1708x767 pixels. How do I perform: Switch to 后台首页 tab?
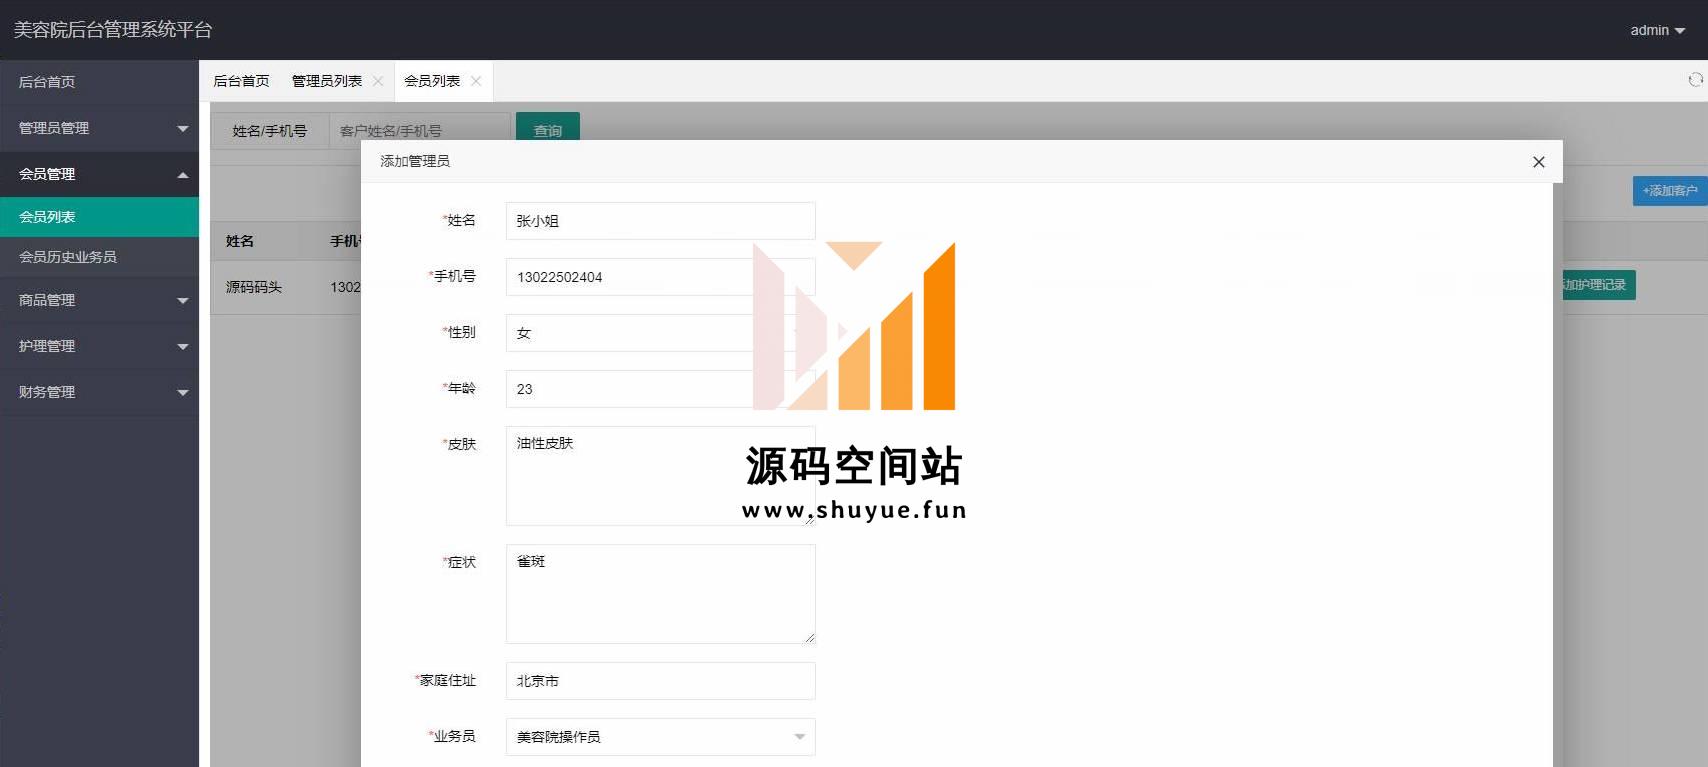click(x=241, y=81)
